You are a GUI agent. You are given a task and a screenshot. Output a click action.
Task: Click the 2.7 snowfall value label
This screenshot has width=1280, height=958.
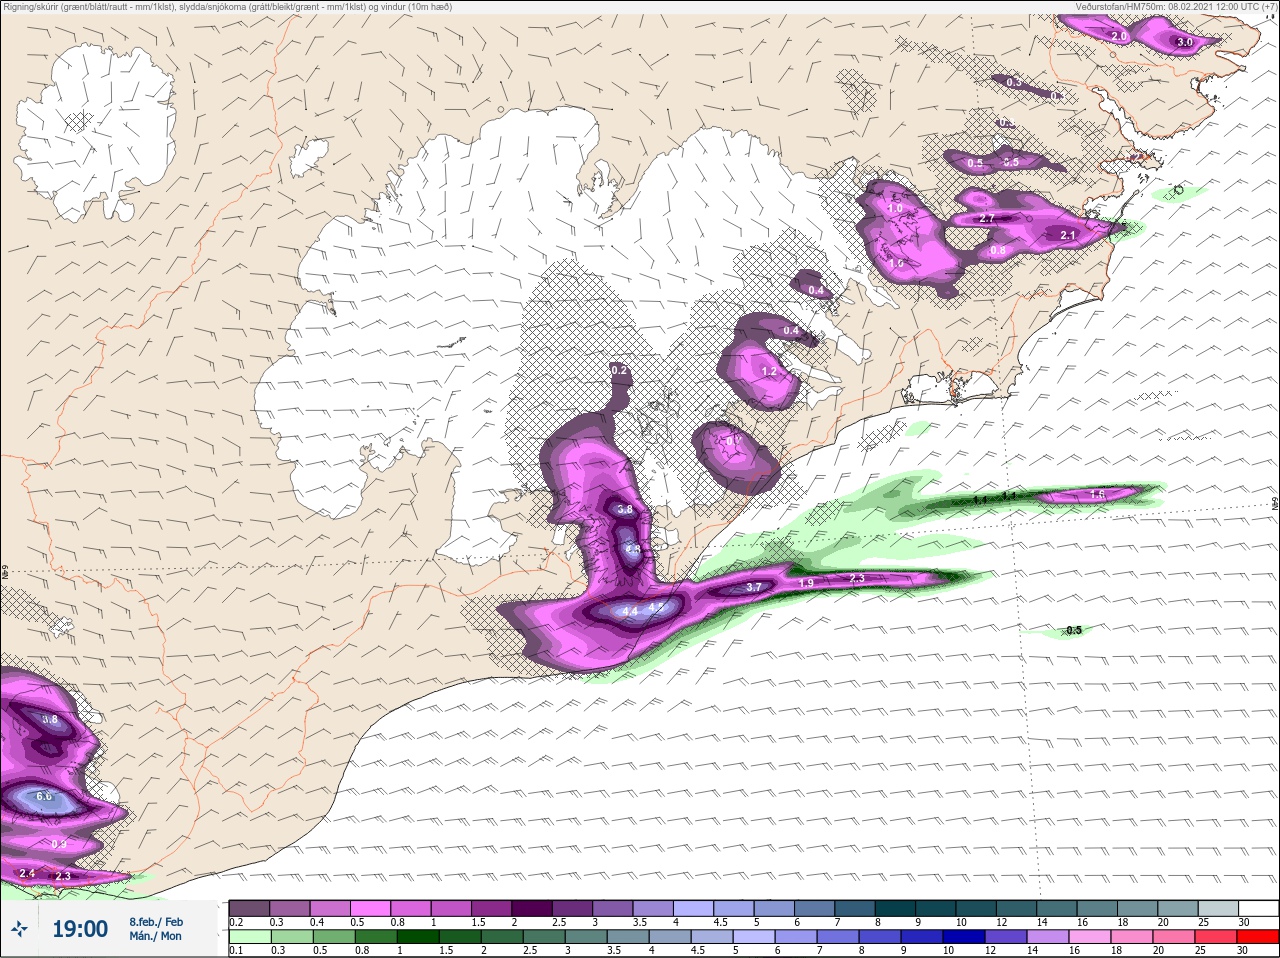pos(987,218)
